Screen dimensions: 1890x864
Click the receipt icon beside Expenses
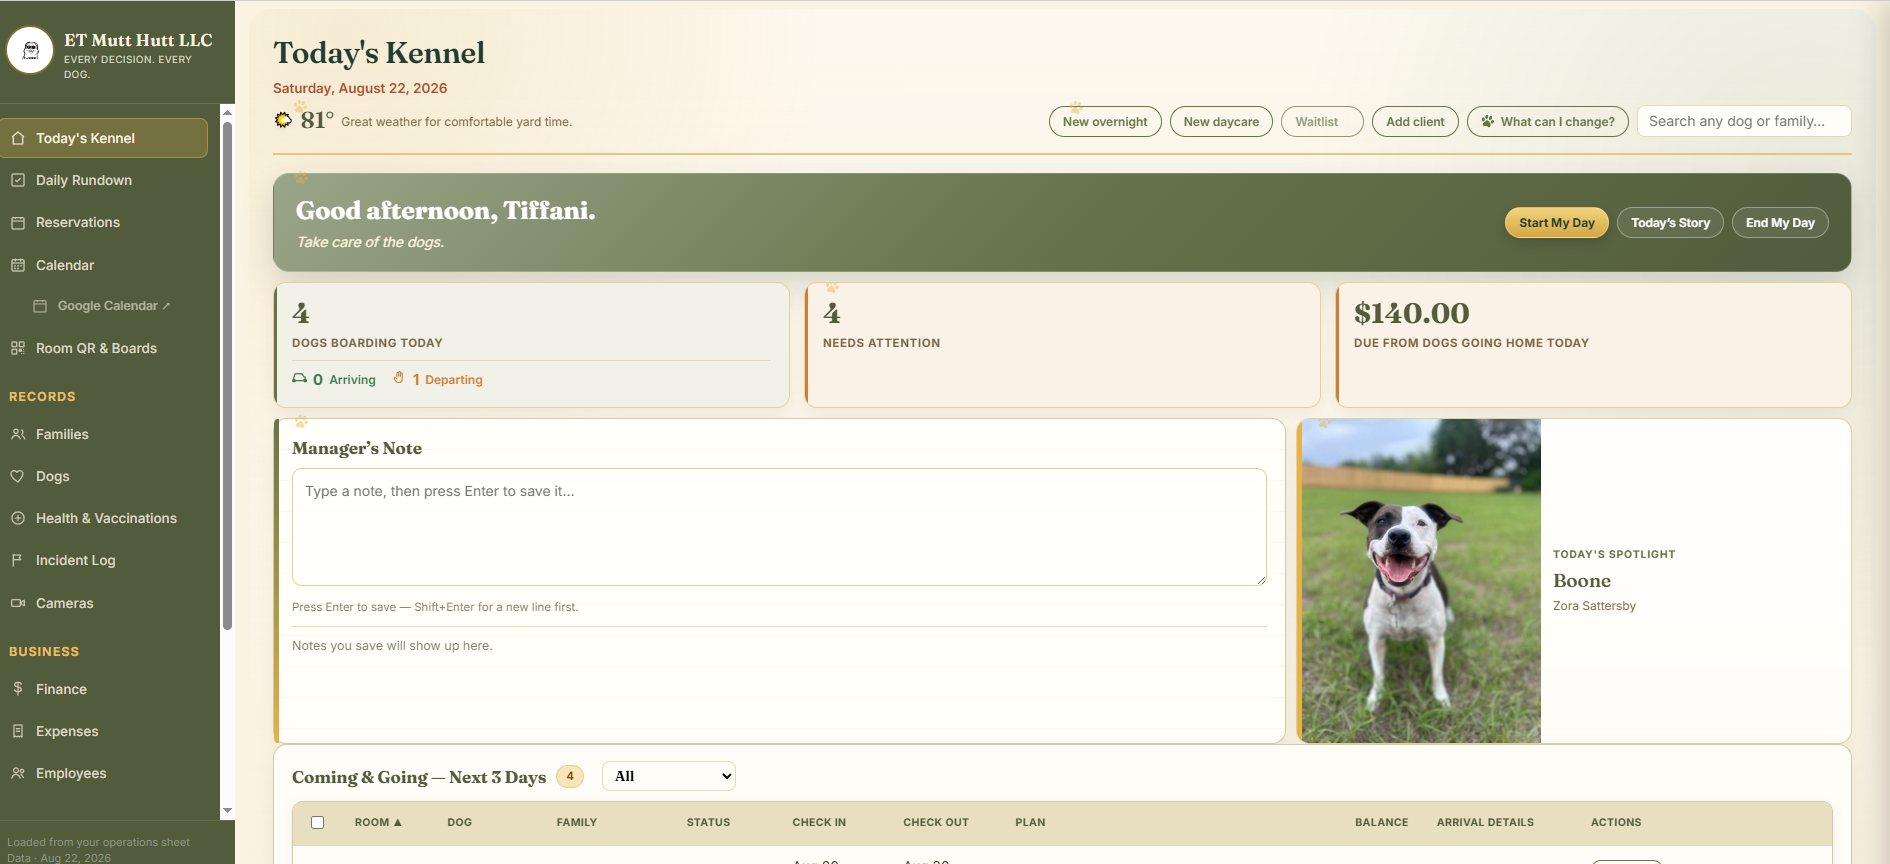[18, 731]
